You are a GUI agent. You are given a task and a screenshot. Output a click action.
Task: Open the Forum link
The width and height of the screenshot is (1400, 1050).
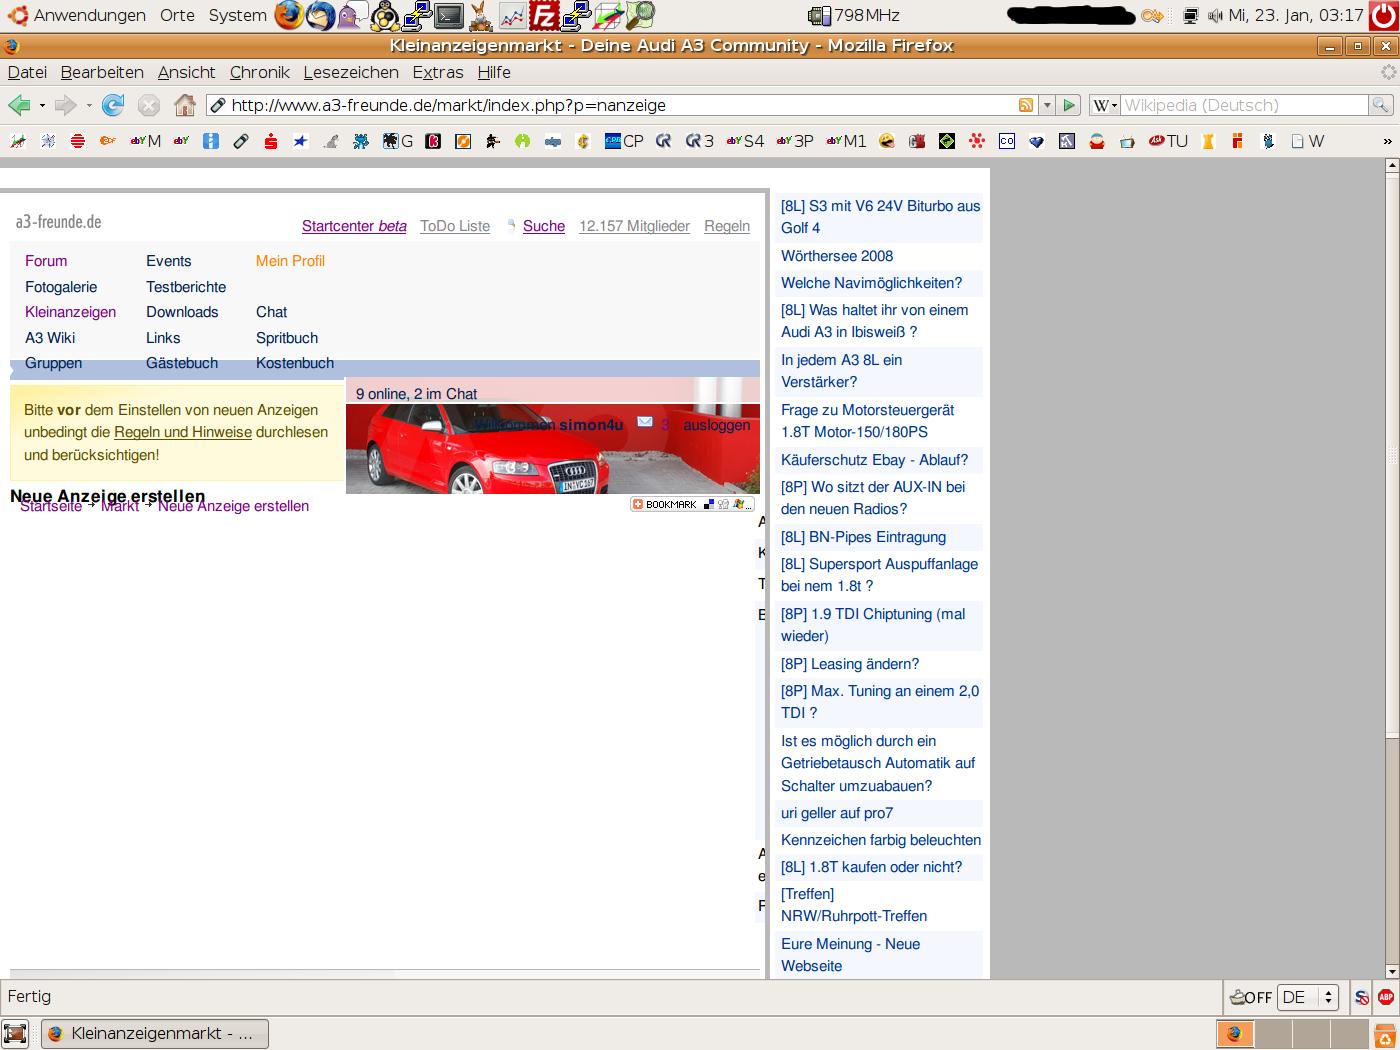pyautogui.click(x=46, y=261)
